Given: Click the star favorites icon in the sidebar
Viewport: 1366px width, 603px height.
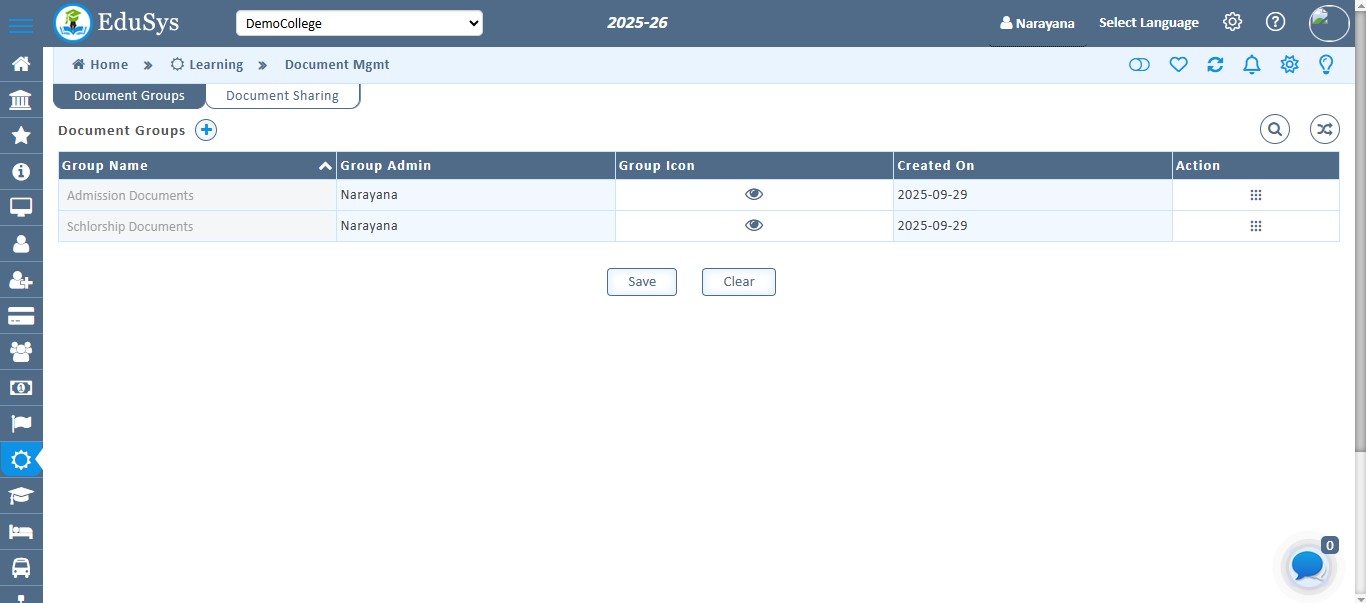Looking at the screenshot, I should pyautogui.click(x=21, y=135).
